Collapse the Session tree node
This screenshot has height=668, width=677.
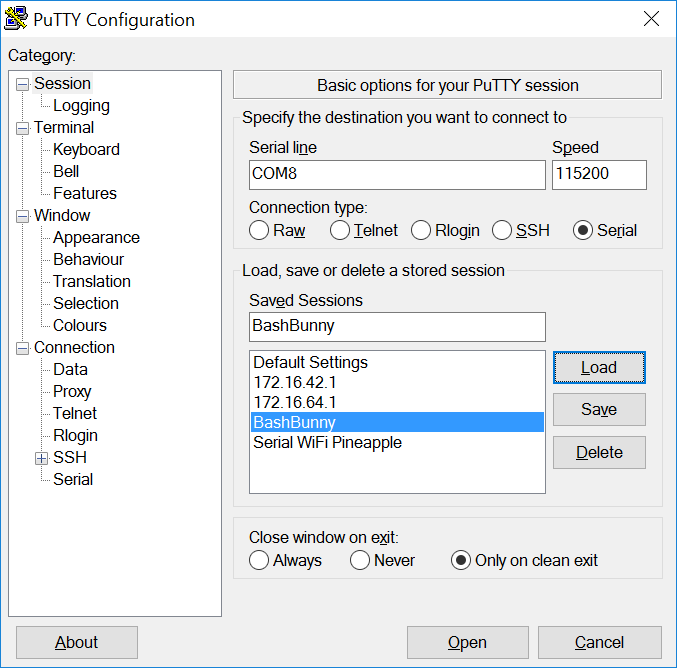[x=22, y=84]
